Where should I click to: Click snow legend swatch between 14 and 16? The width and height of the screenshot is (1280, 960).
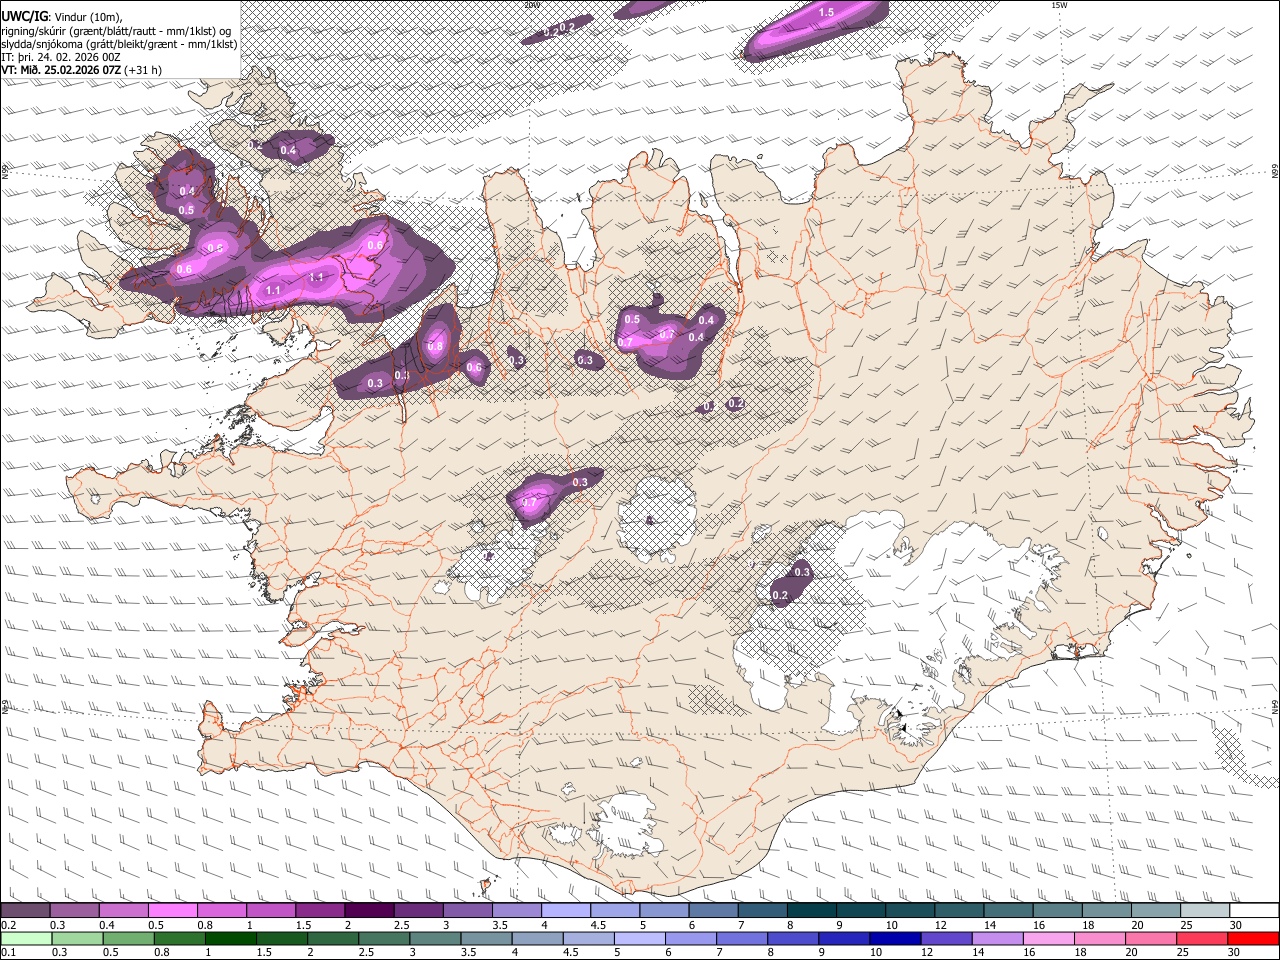point(1008,911)
